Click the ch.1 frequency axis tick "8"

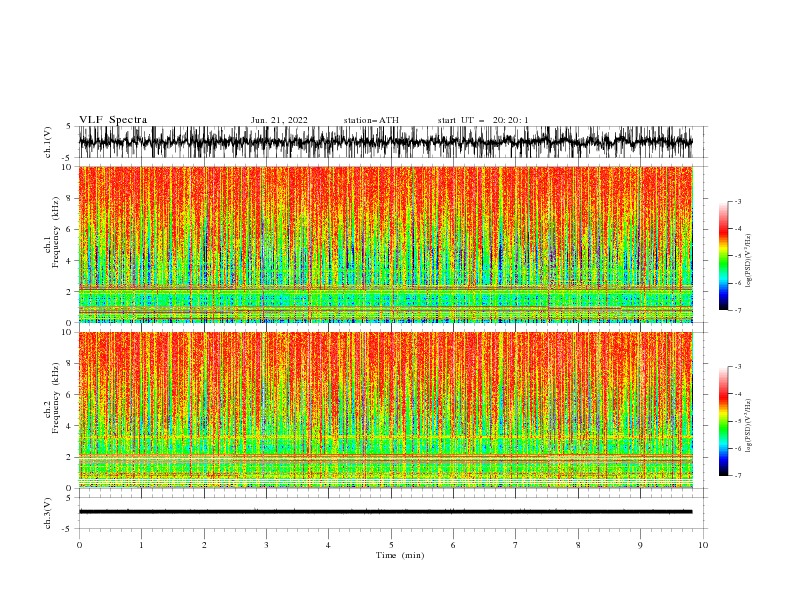pos(71,198)
